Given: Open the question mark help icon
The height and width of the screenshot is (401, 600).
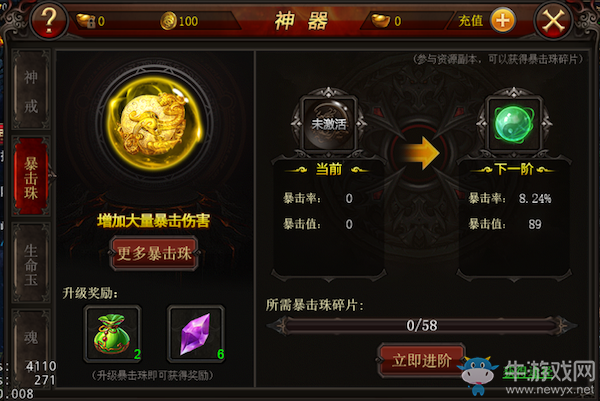Looking at the screenshot, I should click(49, 20).
